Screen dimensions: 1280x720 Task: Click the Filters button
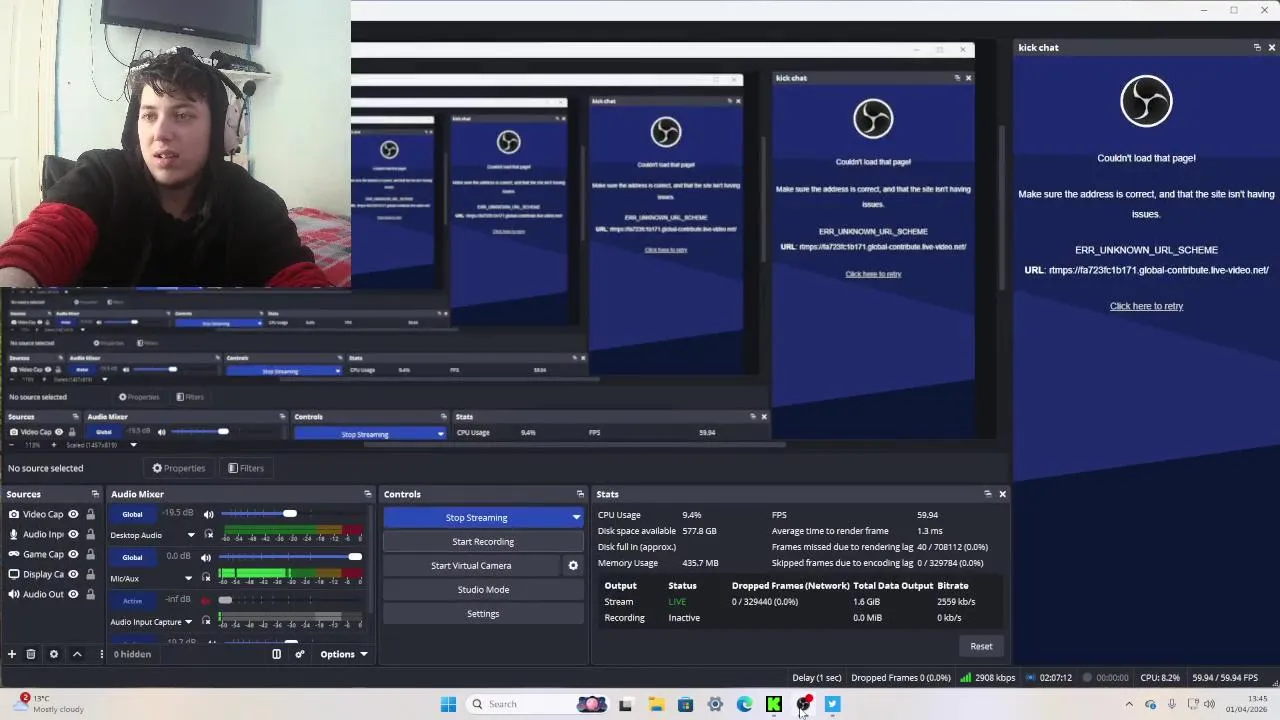(245, 468)
